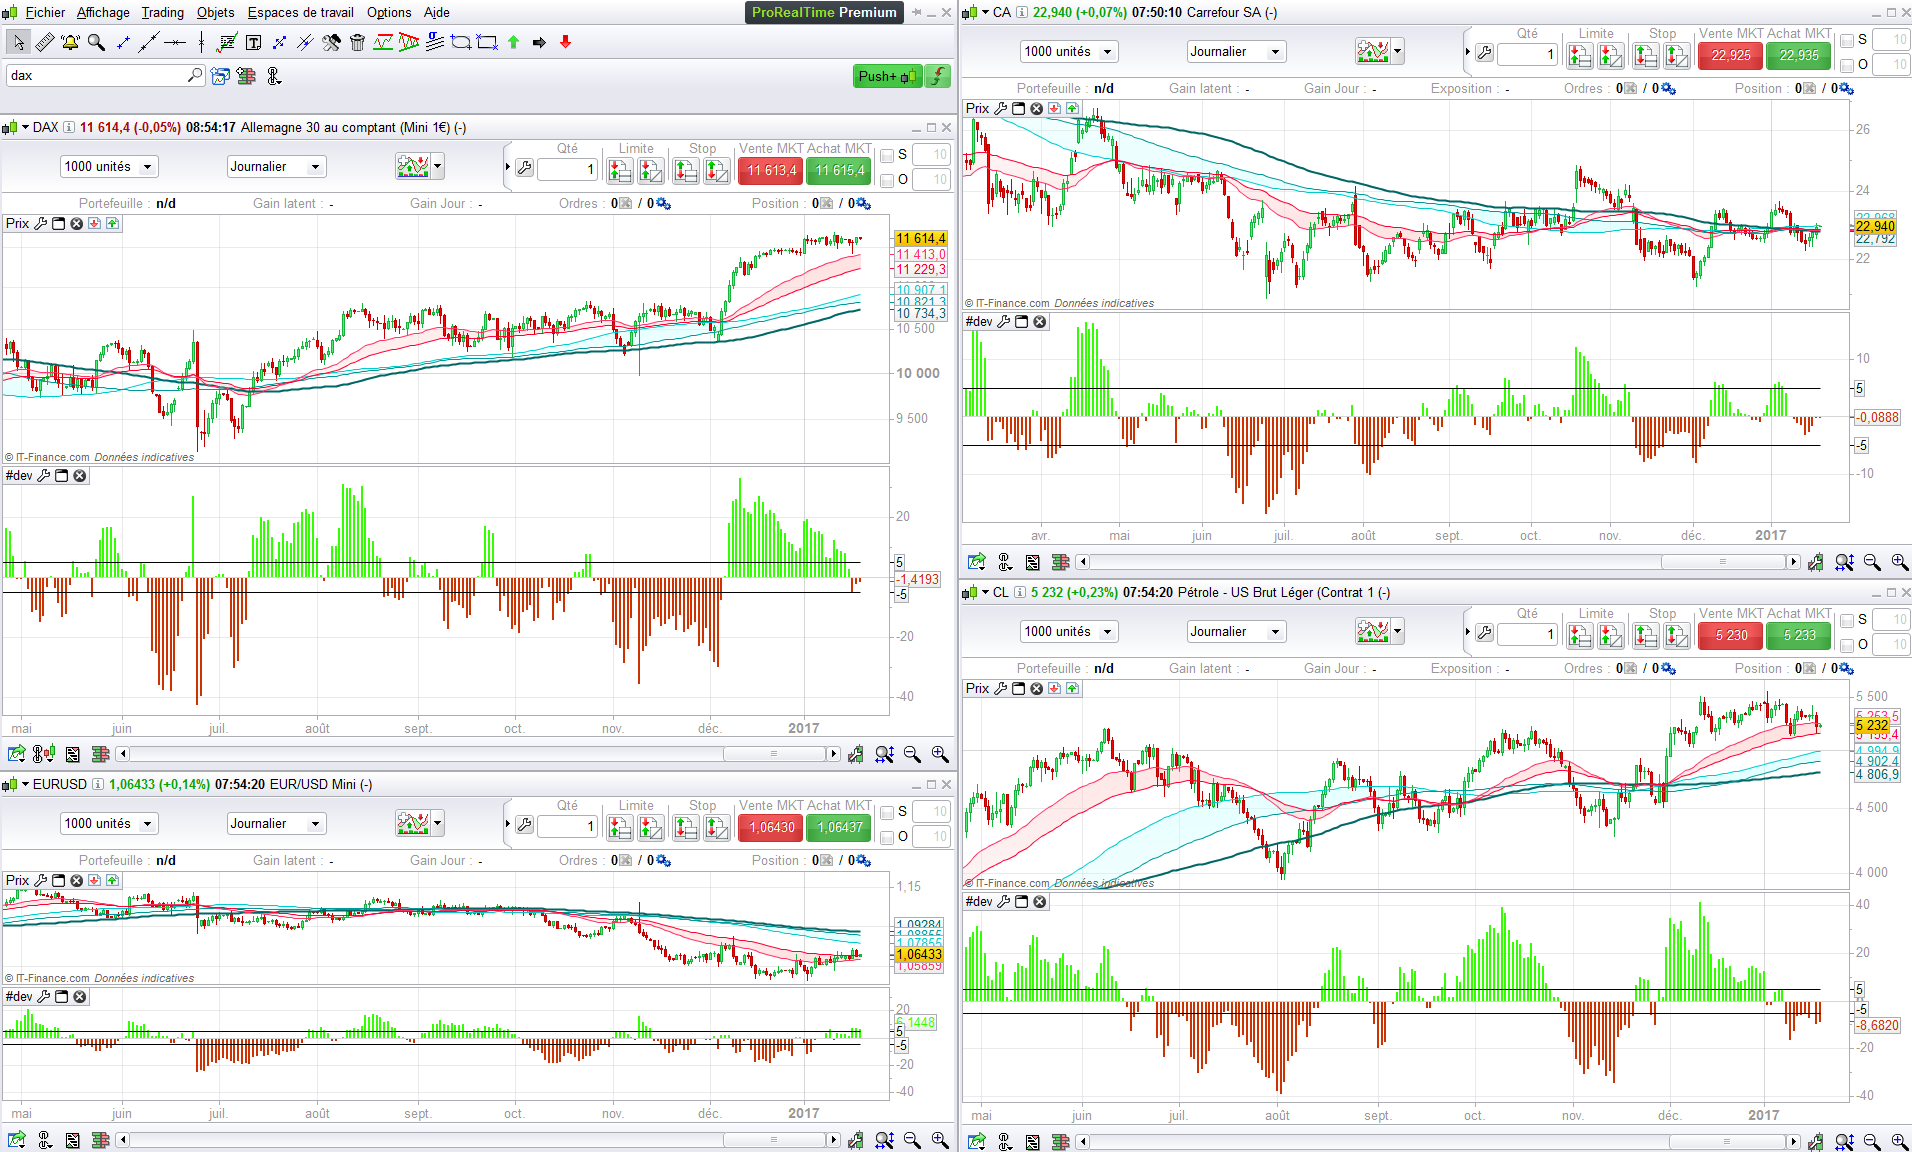Click the dax search input field
The height and width of the screenshot is (1152, 1912).
tap(105, 75)
